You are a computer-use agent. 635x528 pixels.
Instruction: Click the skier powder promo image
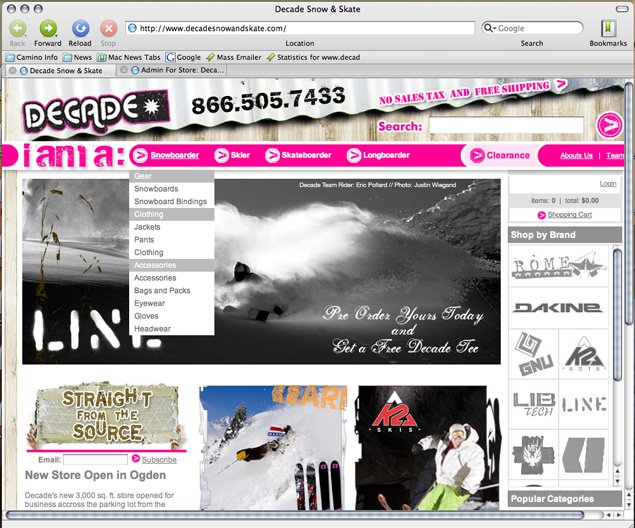273,447
